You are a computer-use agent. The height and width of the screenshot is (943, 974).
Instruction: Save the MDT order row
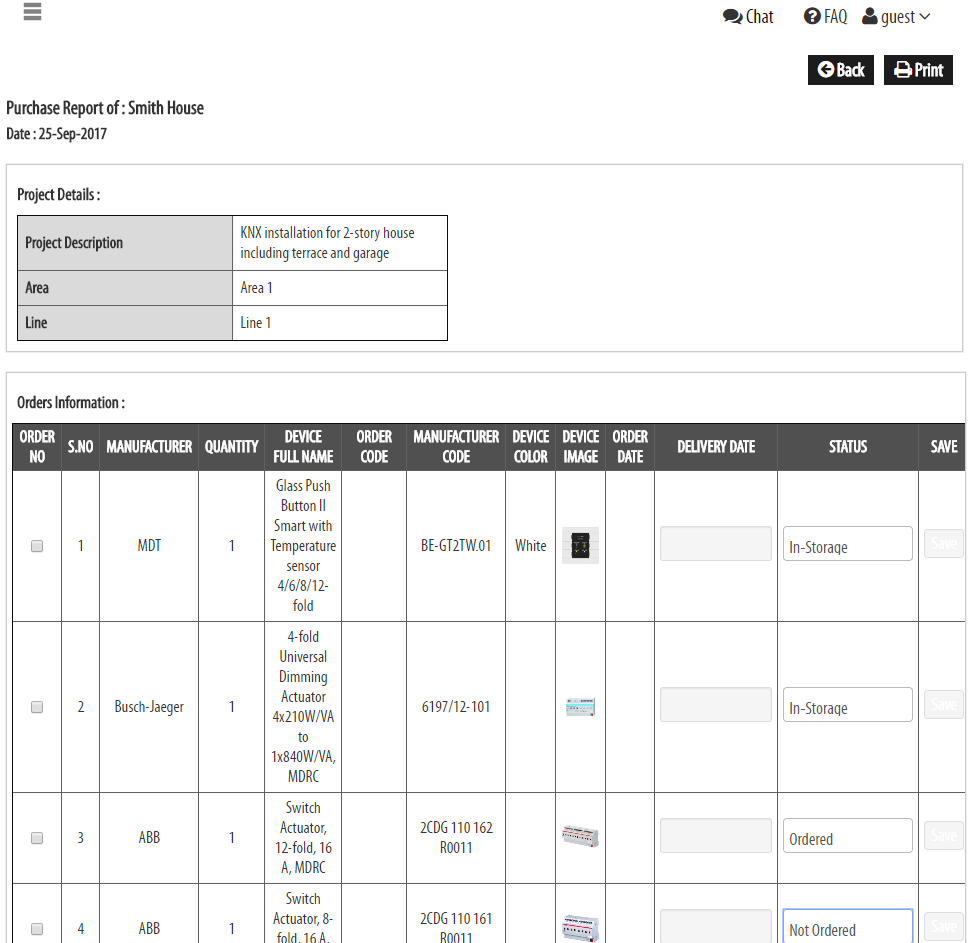point(944,544)
